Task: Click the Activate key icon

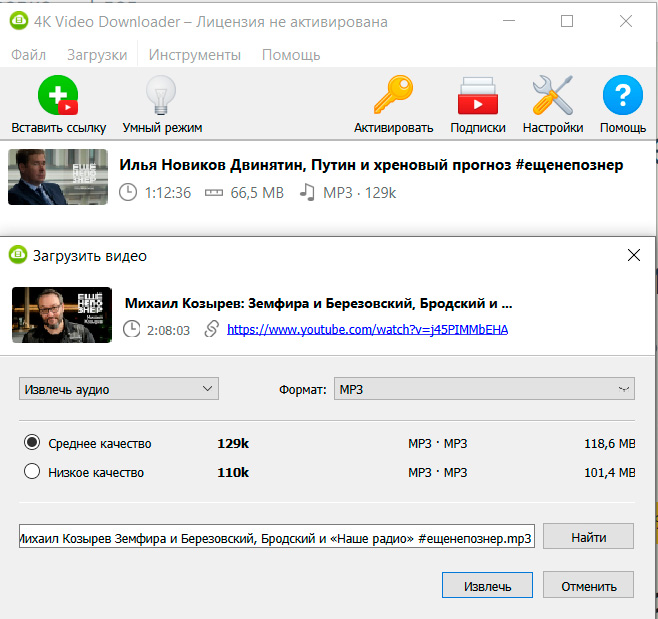Action: 393,97
